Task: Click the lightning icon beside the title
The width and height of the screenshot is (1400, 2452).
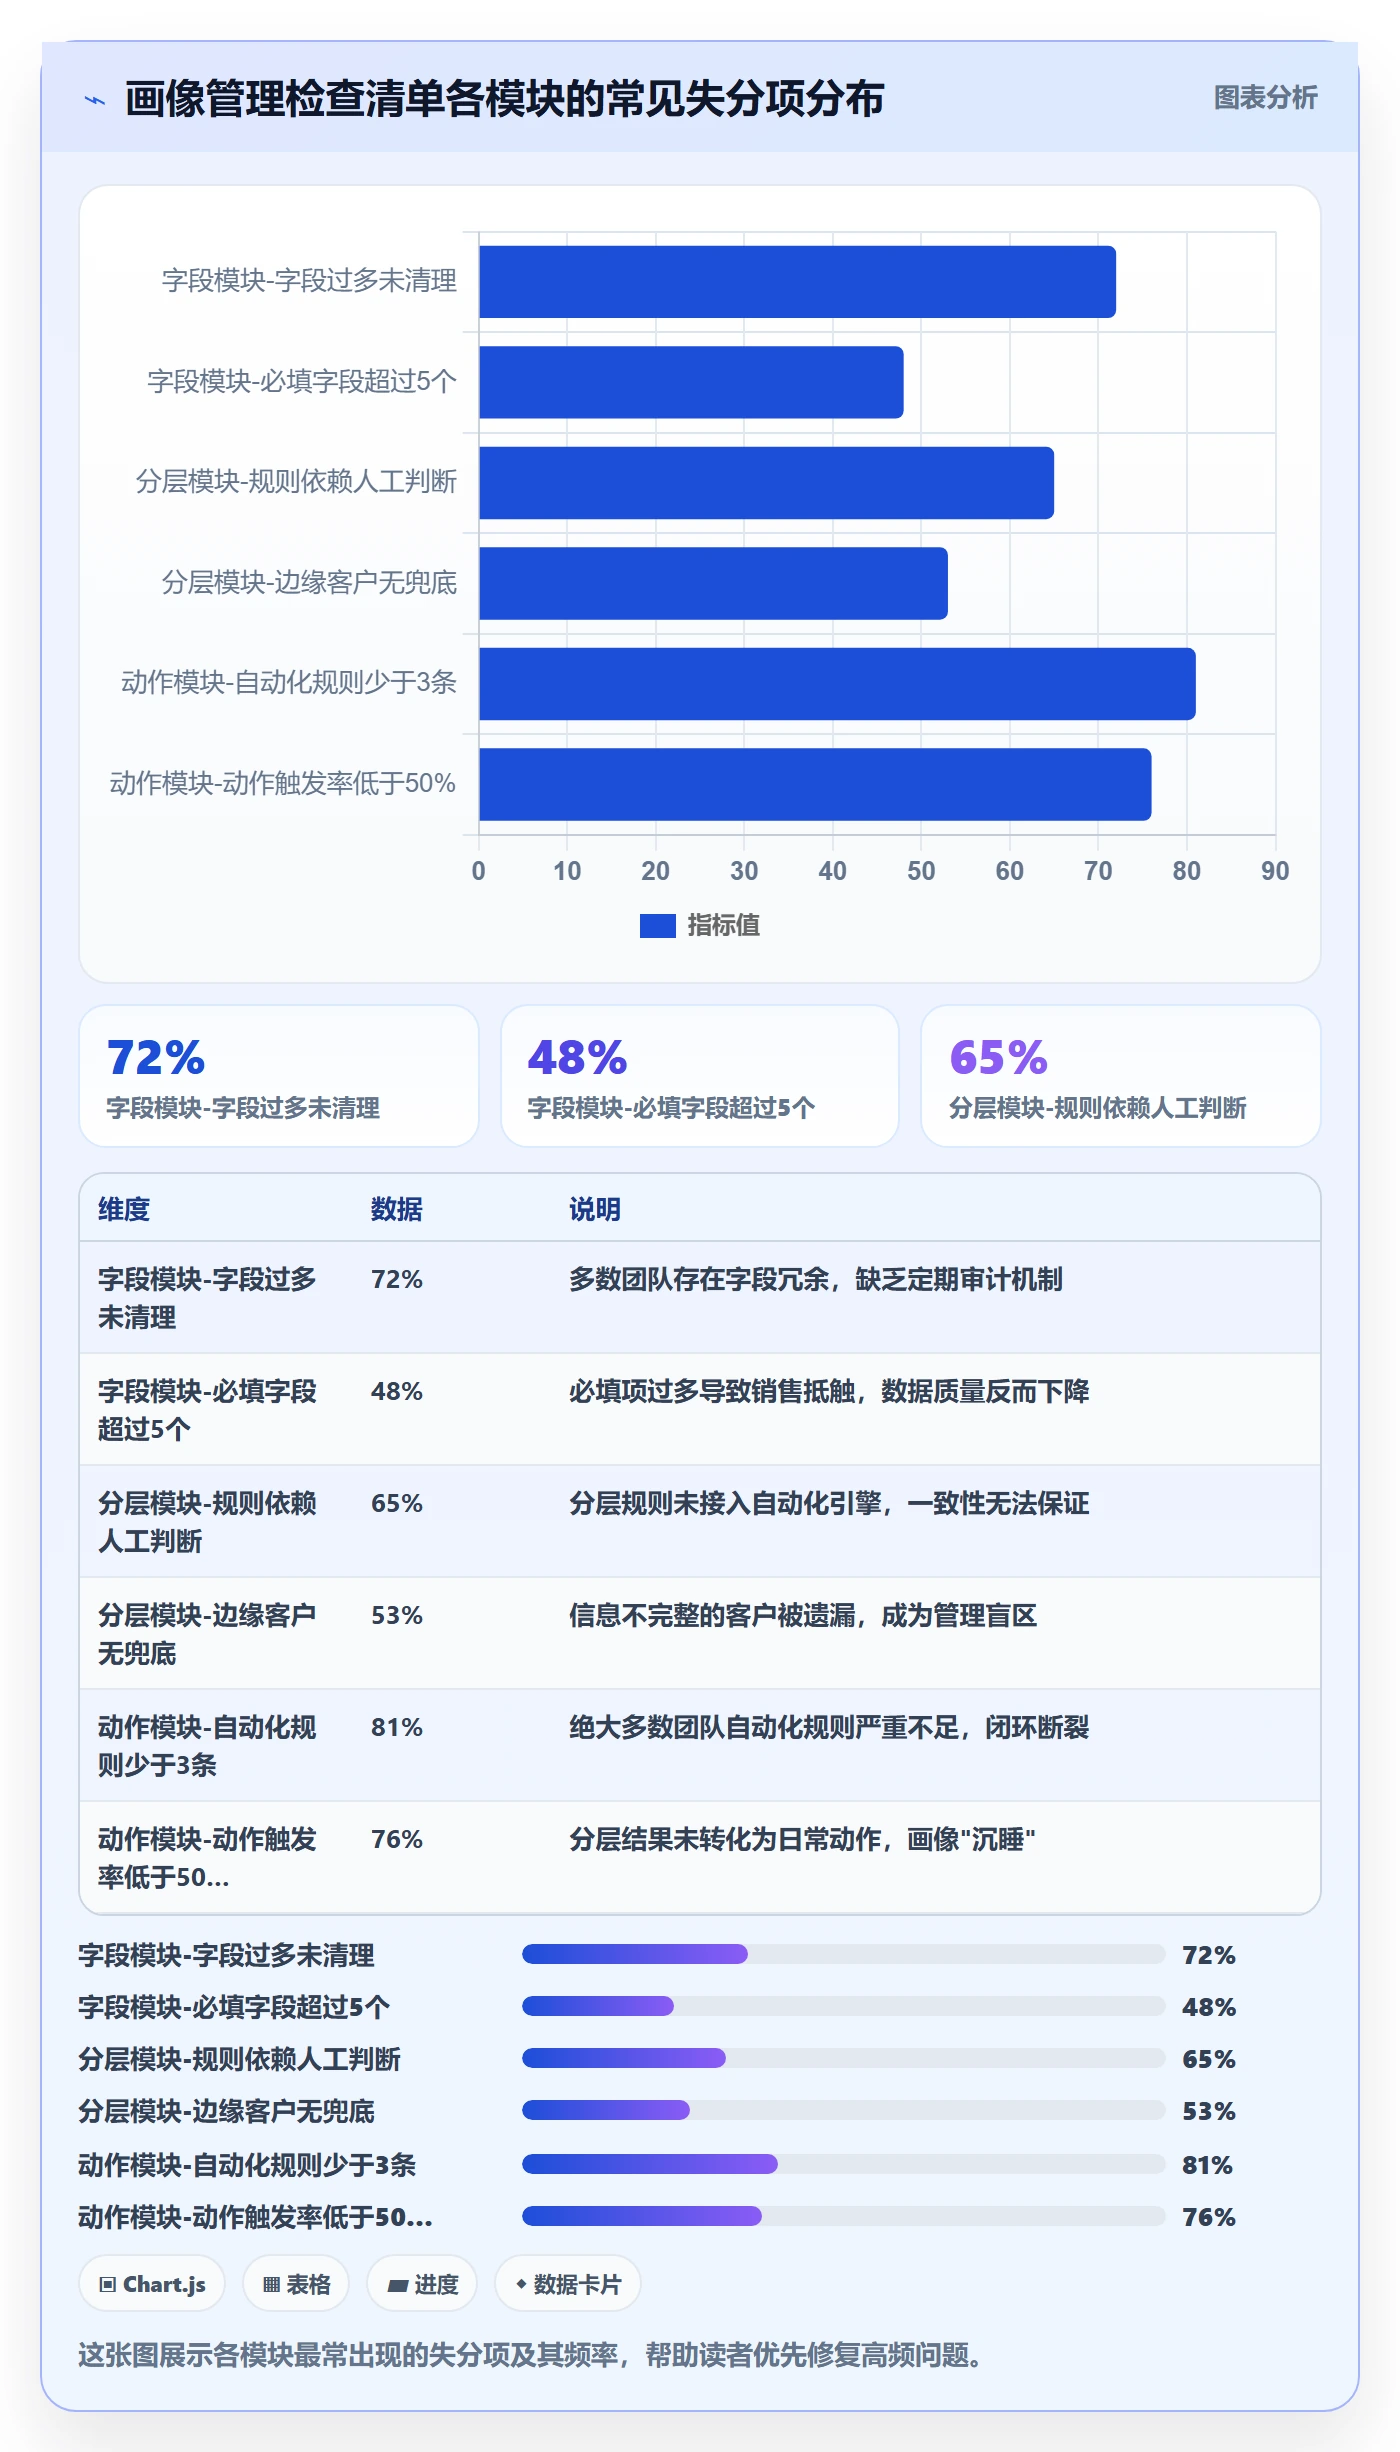Action: click(x=95, y=100)
